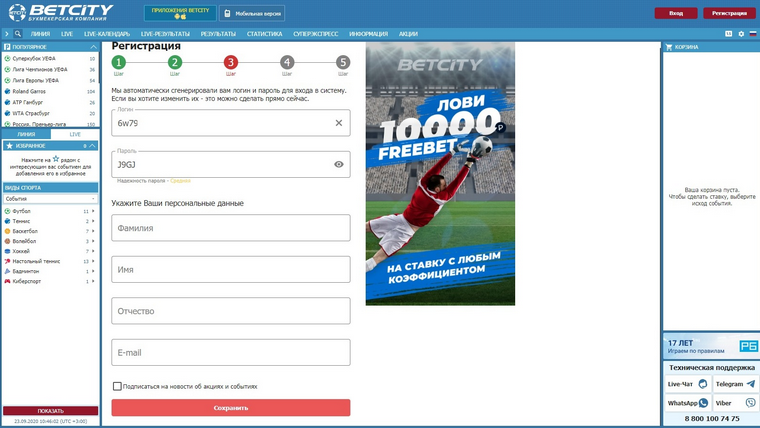This screenshot has width=760, height=428.
Task: Go to registration step 1 circle
Action: tap(119, 62)
